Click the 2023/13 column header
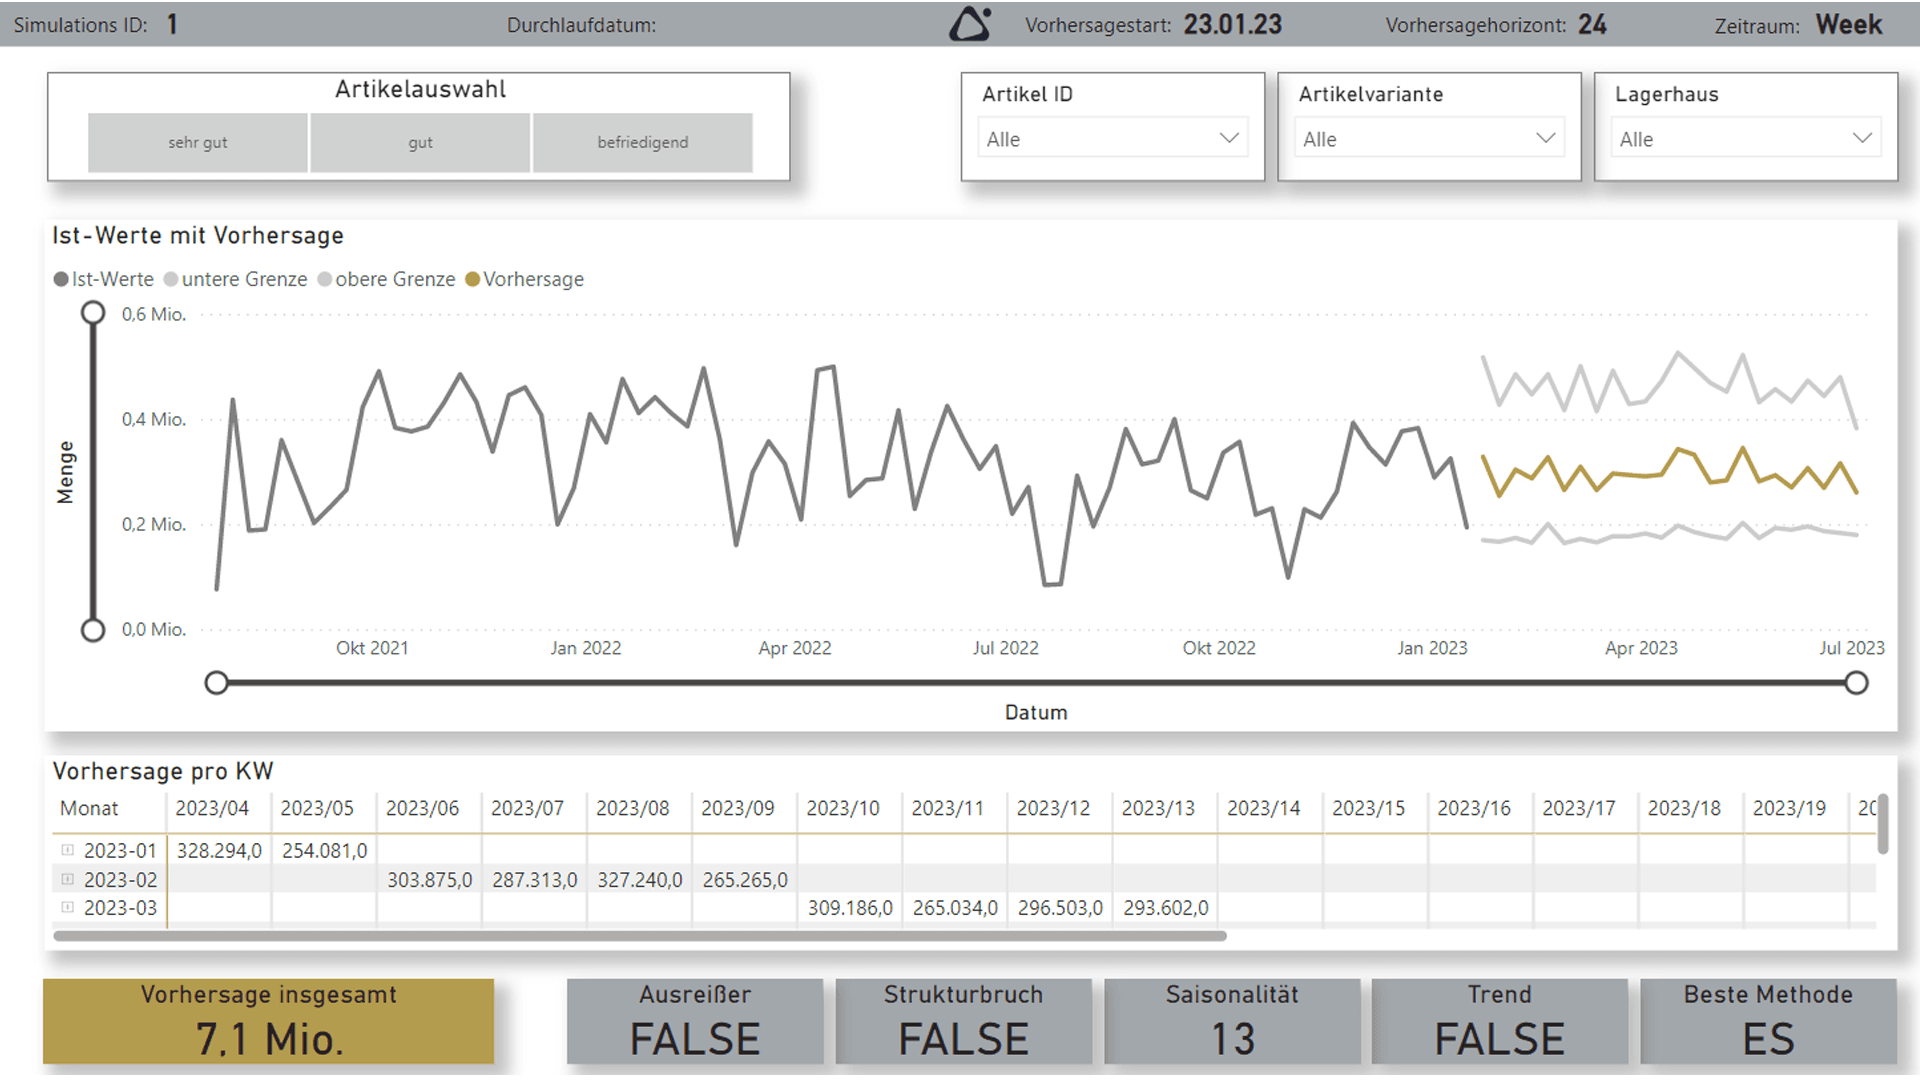This screenshot has height=1080, width=1920. [x=1158, y=808]
